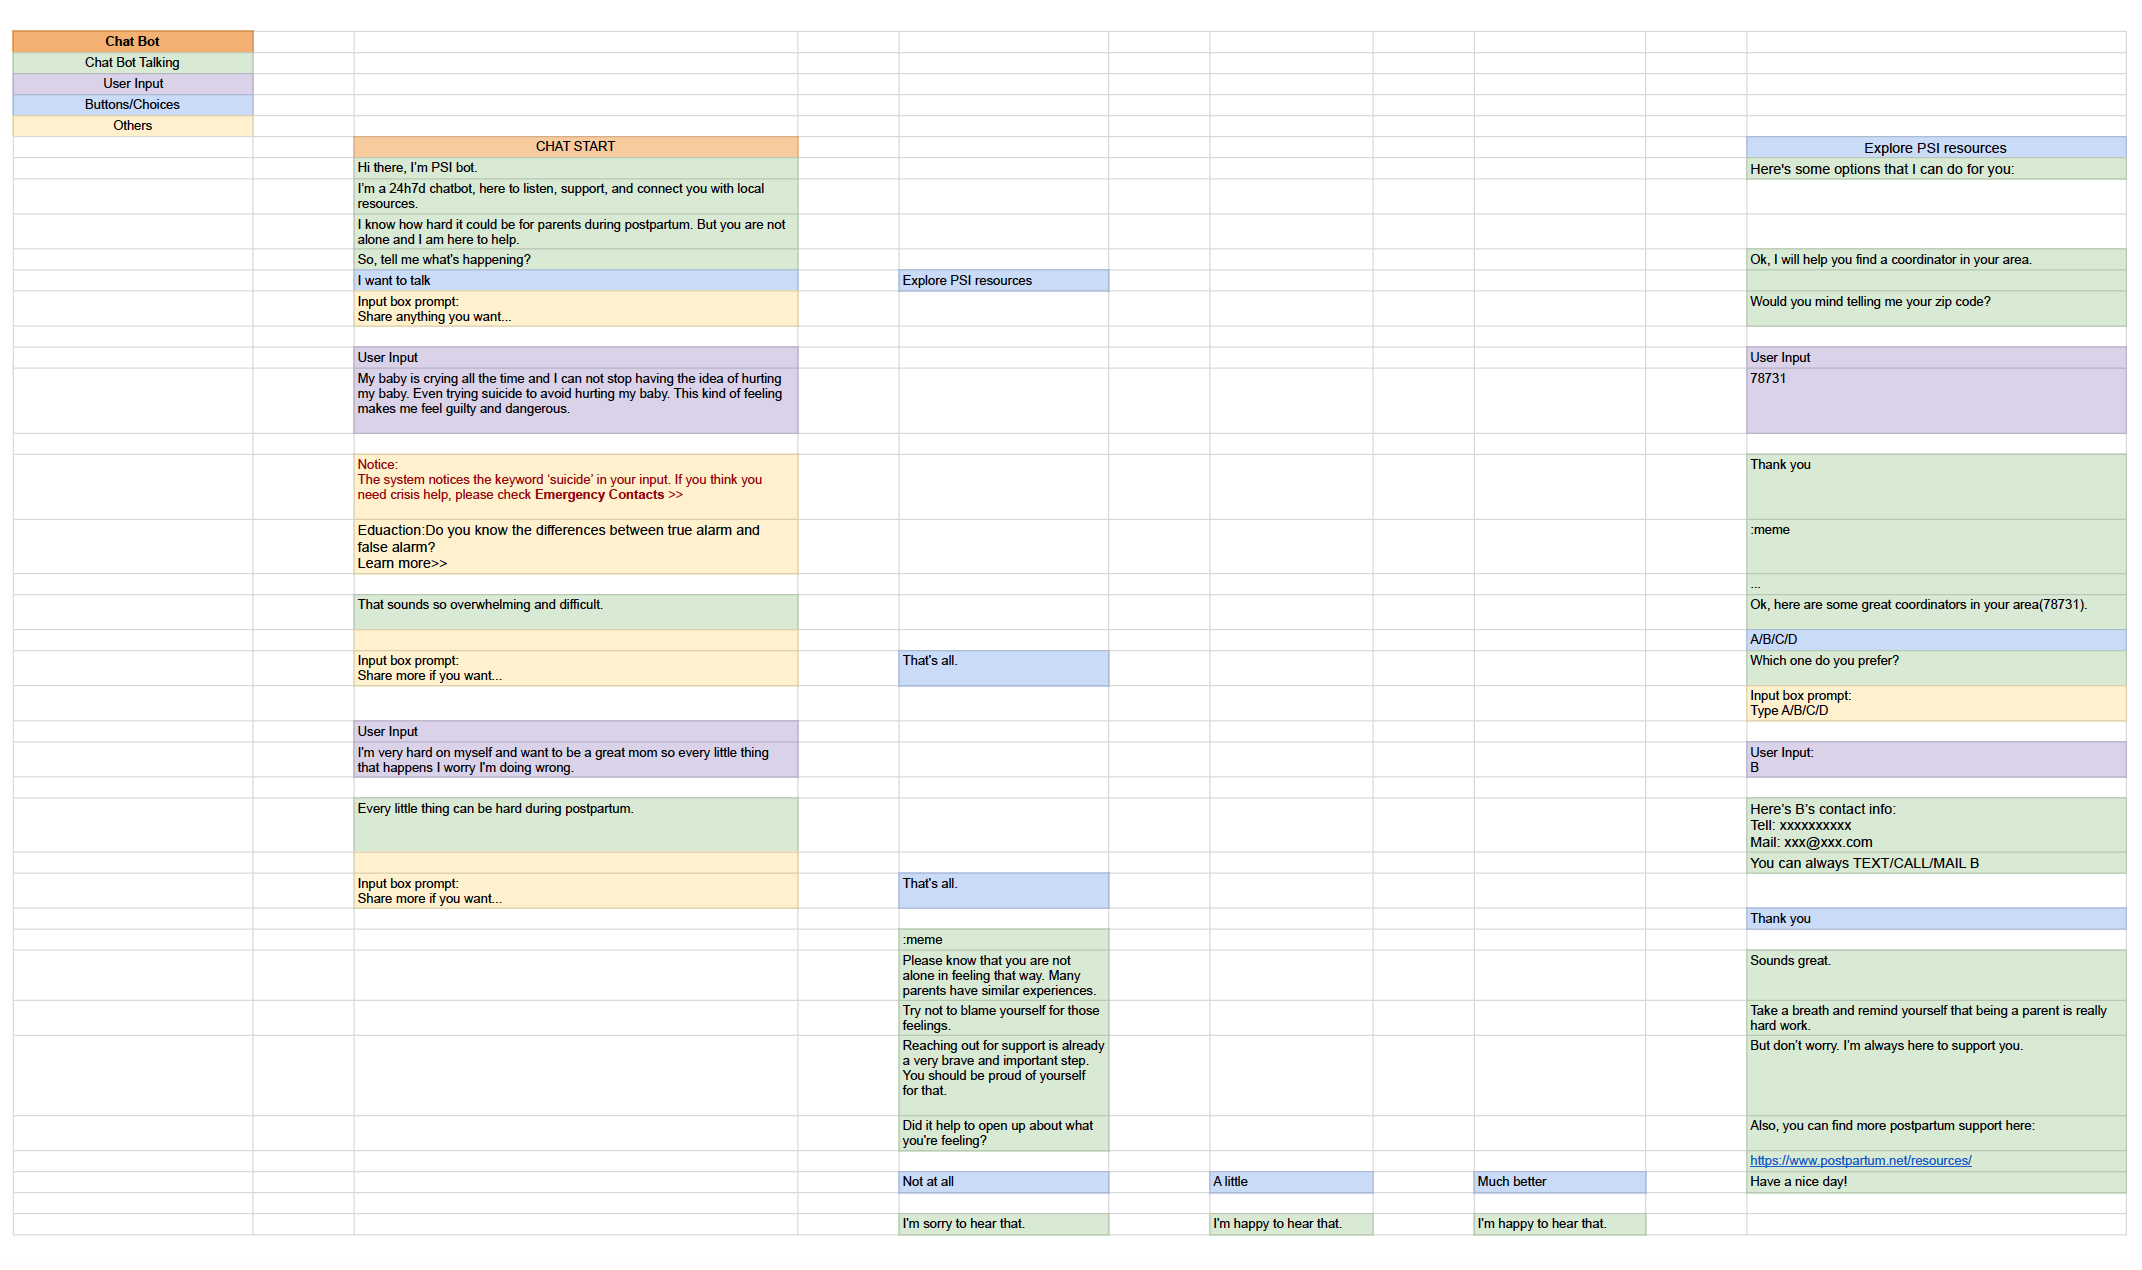Click the 'Eduaction: Do you know the differences' cell
2142x1270 pixels.
[x=576, y=546]
